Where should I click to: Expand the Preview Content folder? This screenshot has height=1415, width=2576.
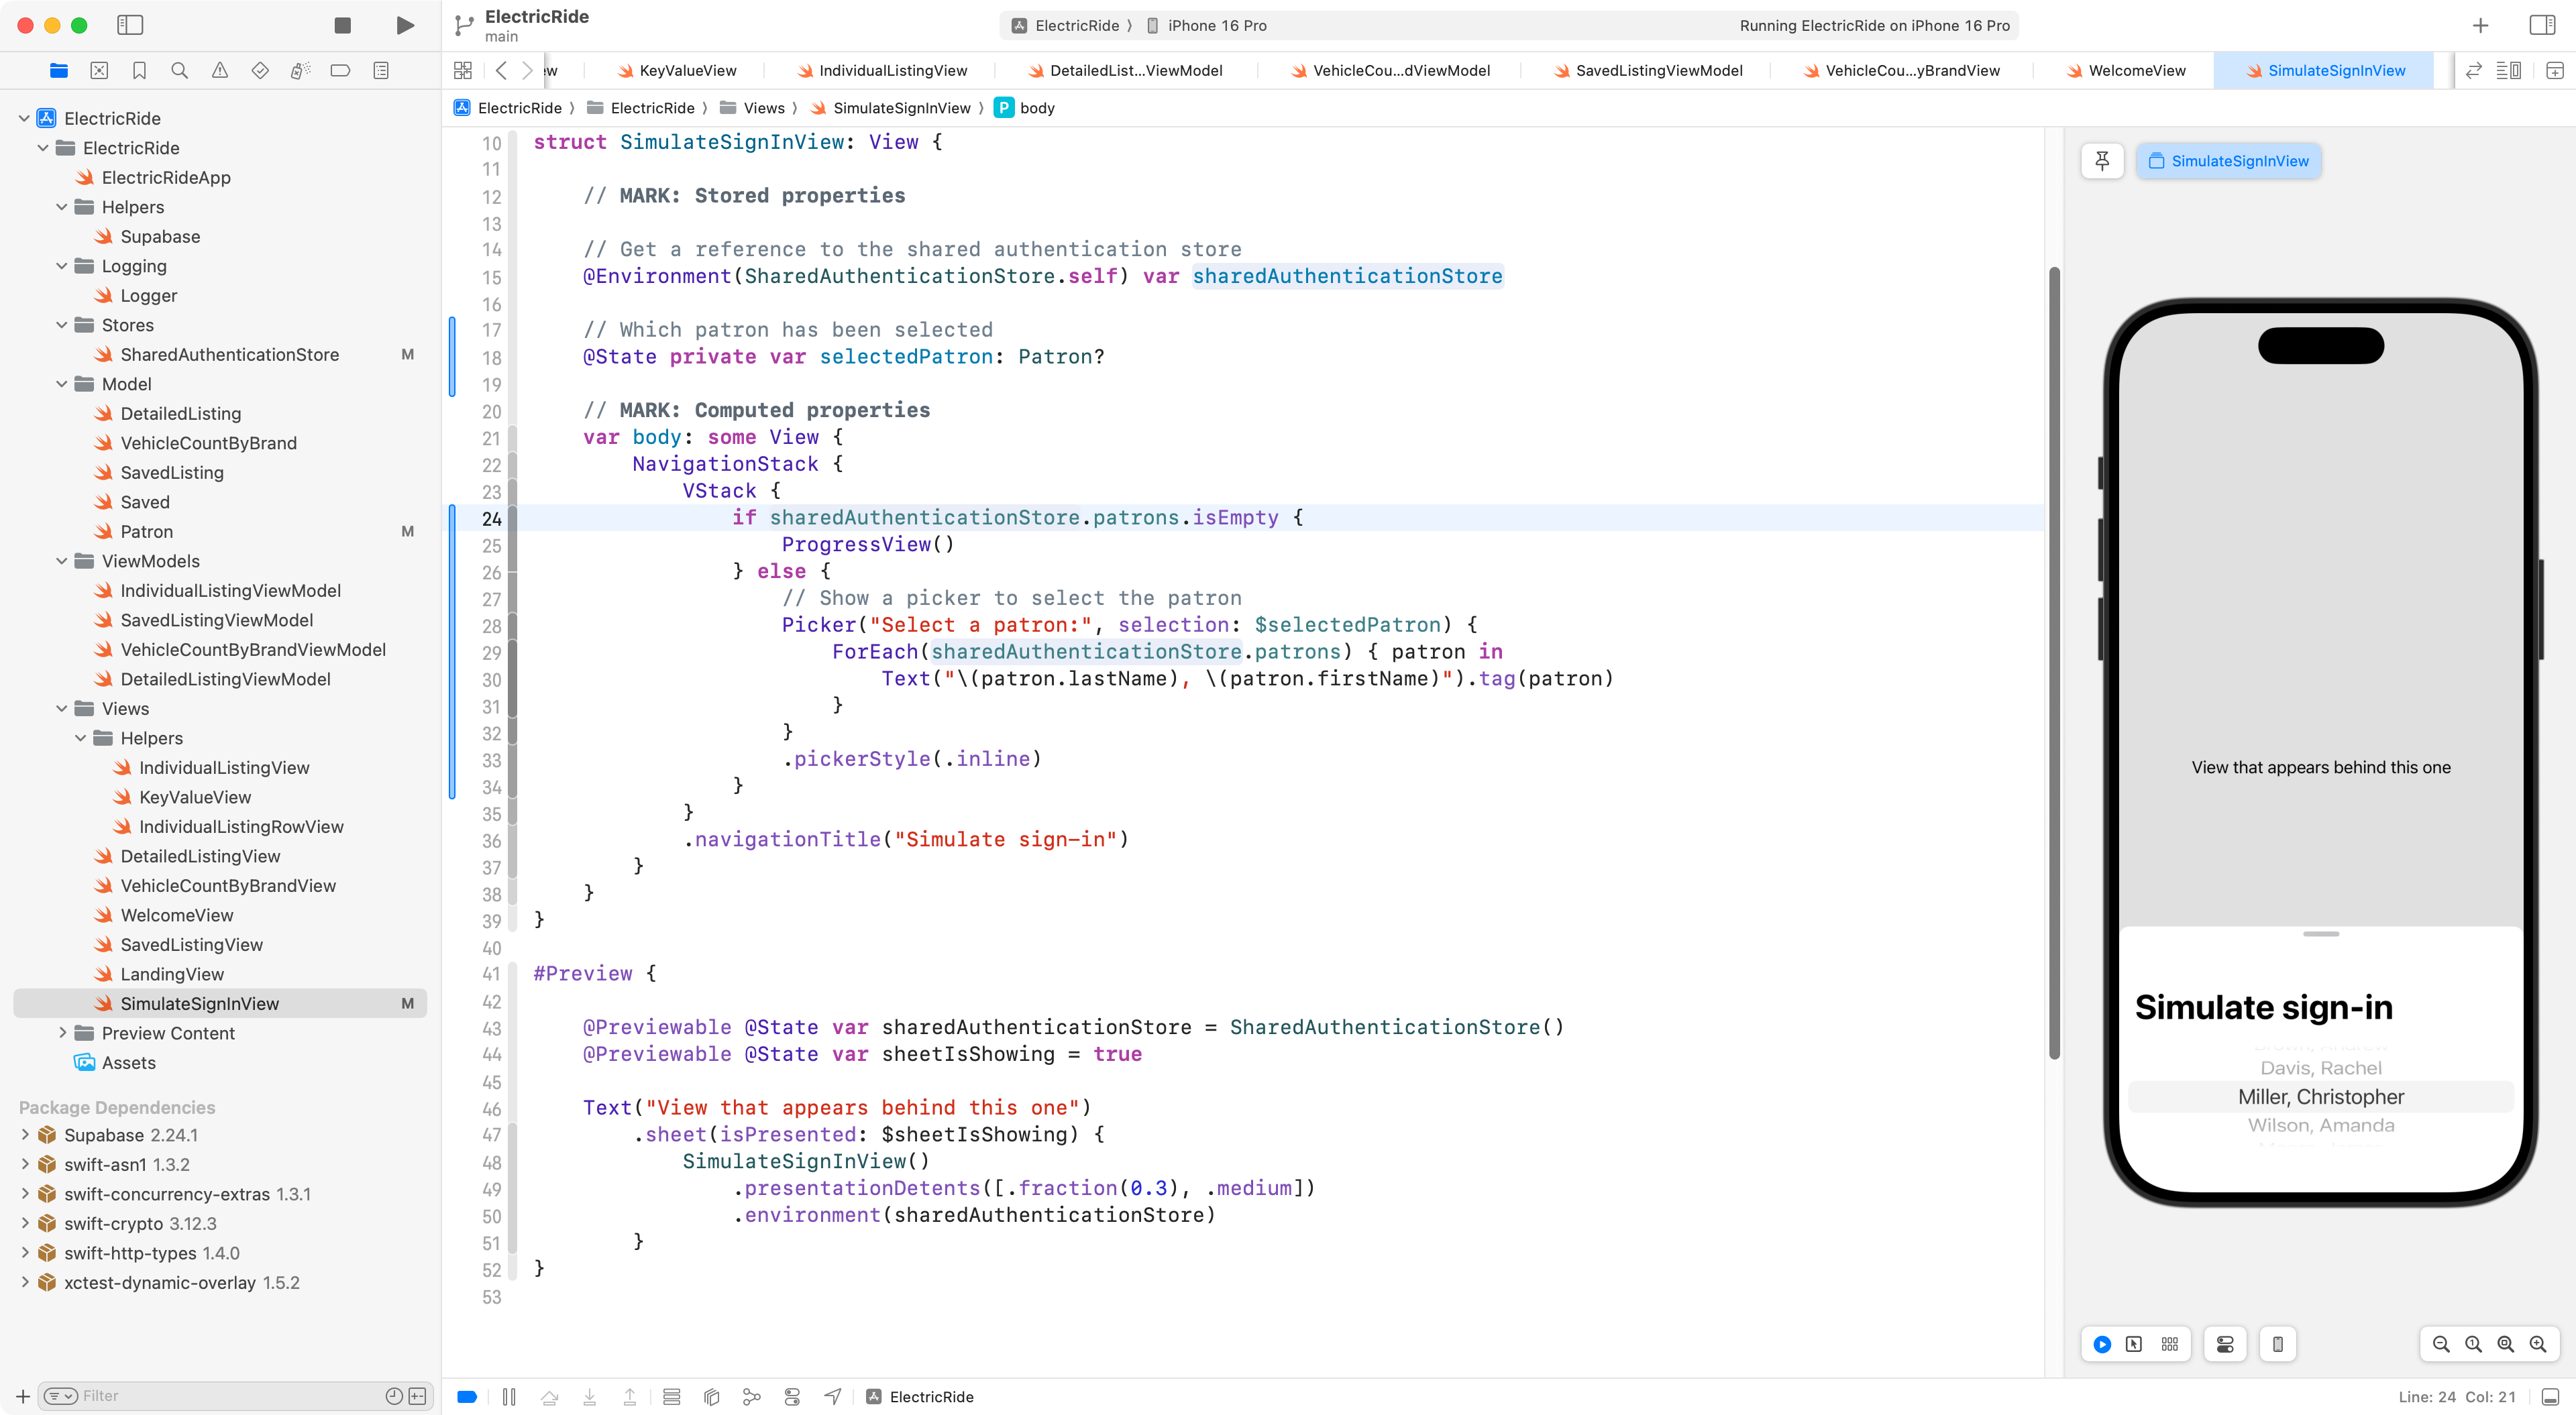(x=62, y=1033)
